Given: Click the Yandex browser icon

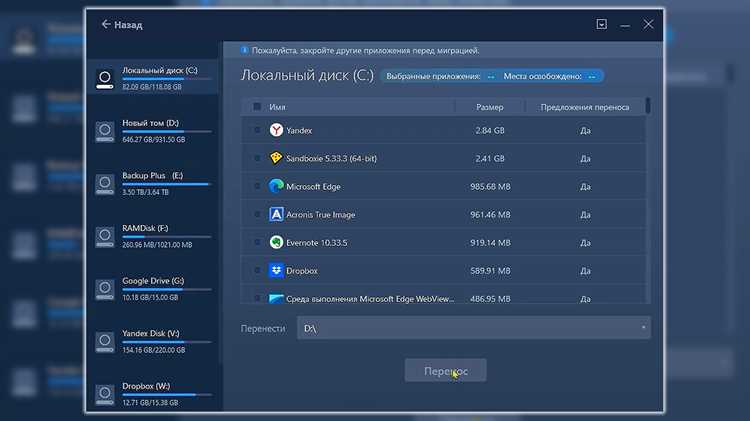Looking at the screenshot, I should coord(276,130).
